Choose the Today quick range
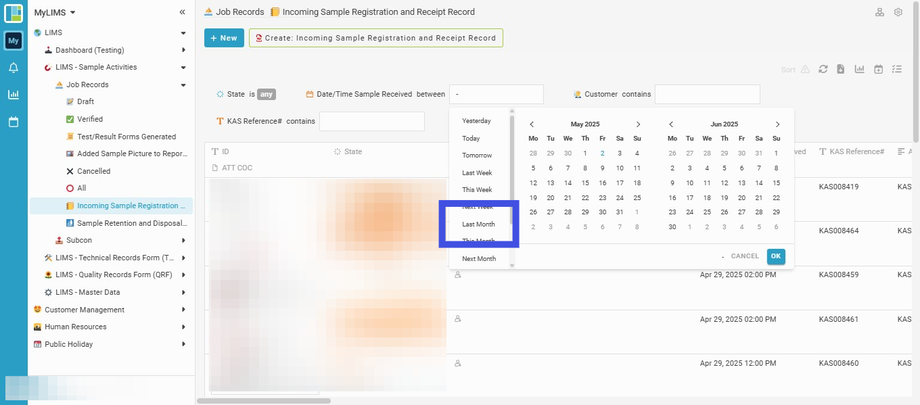920x405 pixels. click(x=471, y=139)
